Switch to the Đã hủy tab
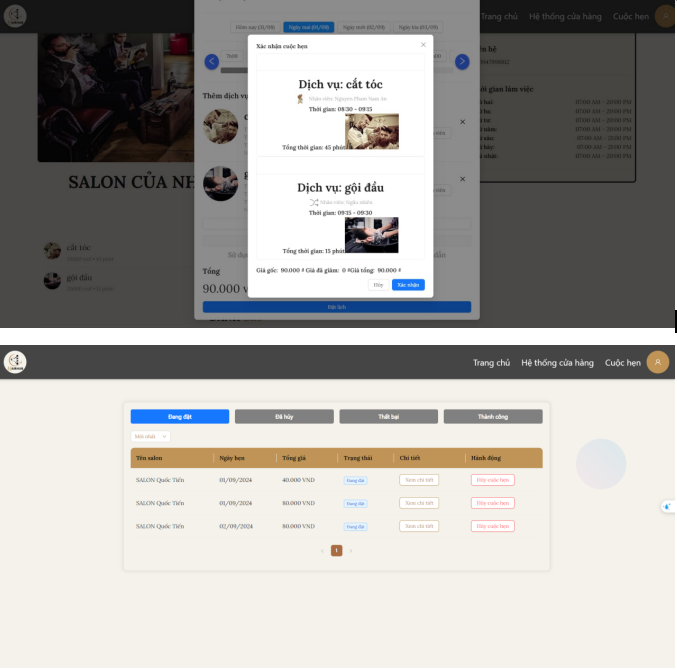Viewport: 677px width, 670px height. 284,417
